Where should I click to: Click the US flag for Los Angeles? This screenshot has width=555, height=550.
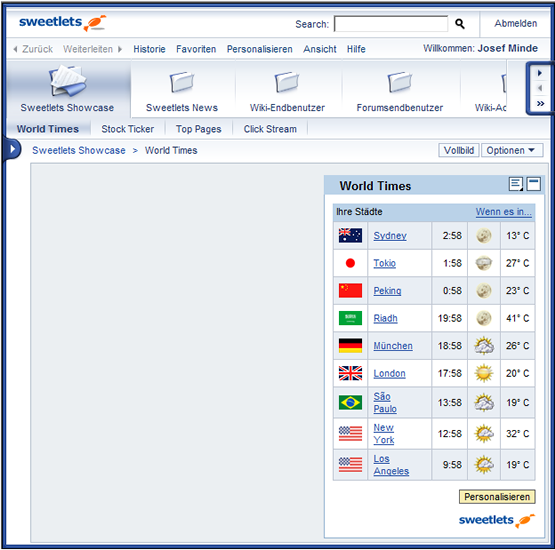point(350,464)
